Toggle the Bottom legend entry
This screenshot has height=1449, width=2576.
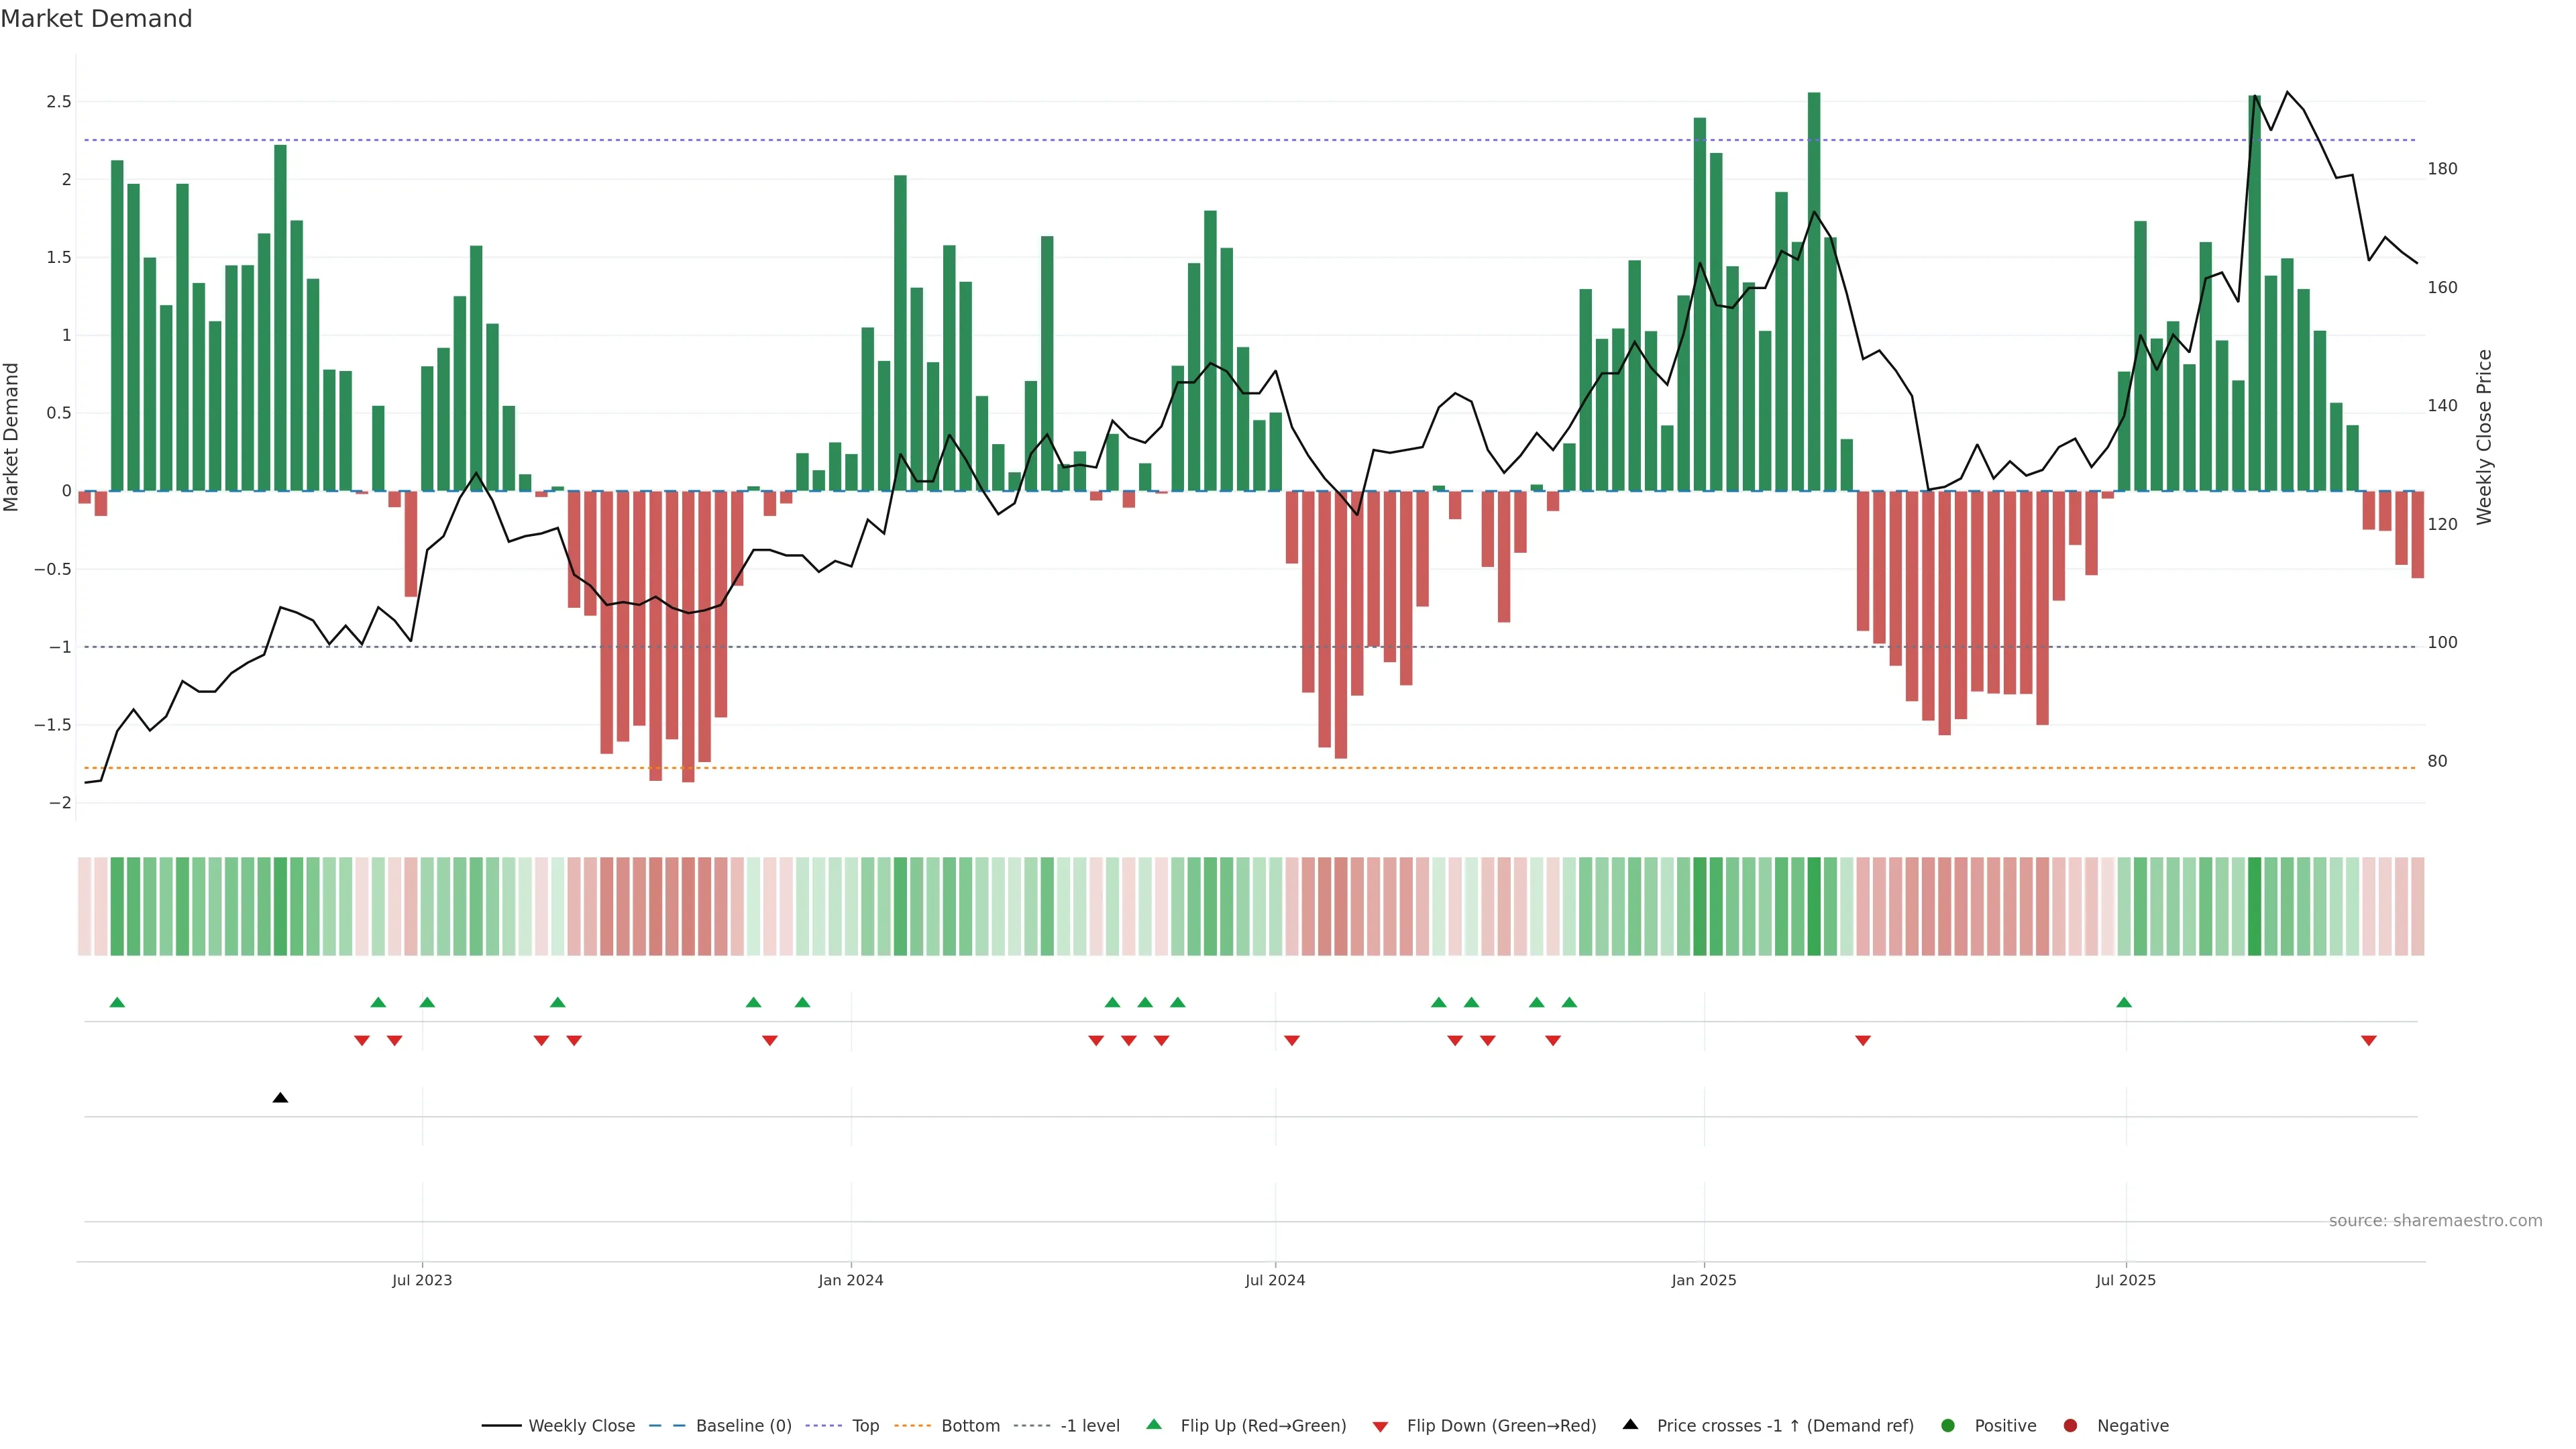(x=970, y=1426)
